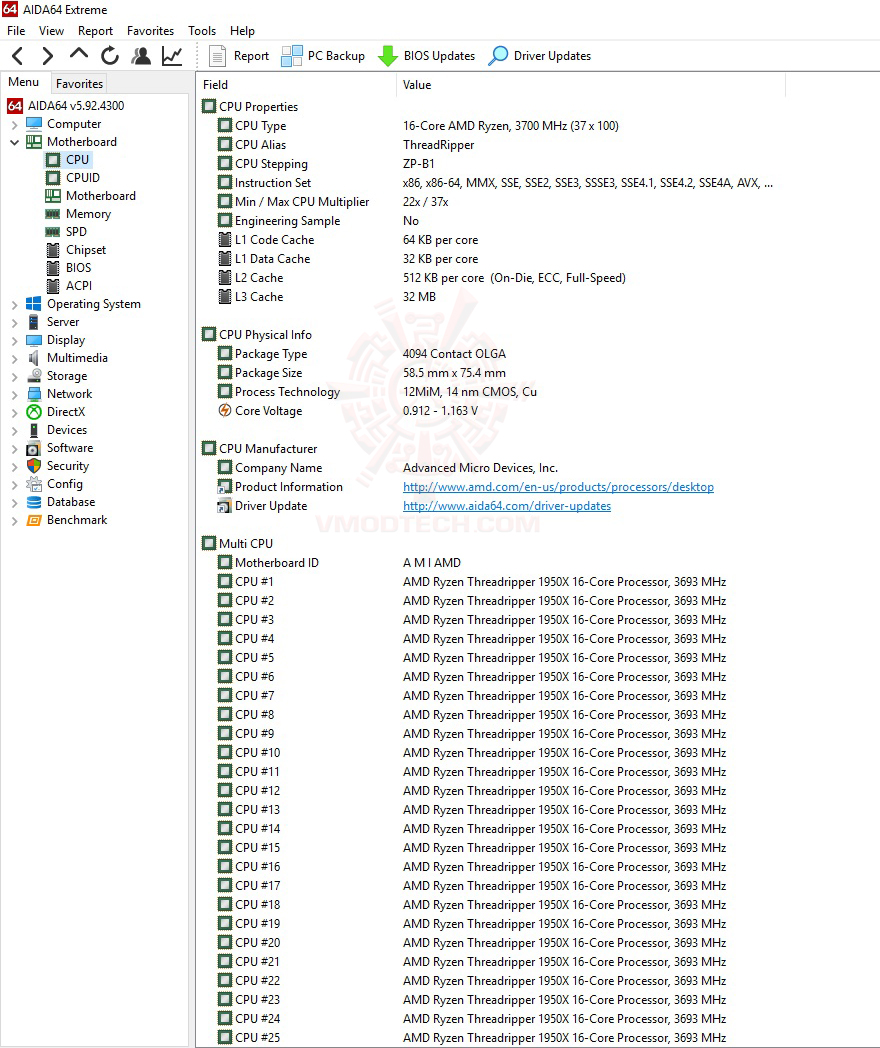Click the DirectX Xbox icon
Screen dimensions: 880x1048
33,412
